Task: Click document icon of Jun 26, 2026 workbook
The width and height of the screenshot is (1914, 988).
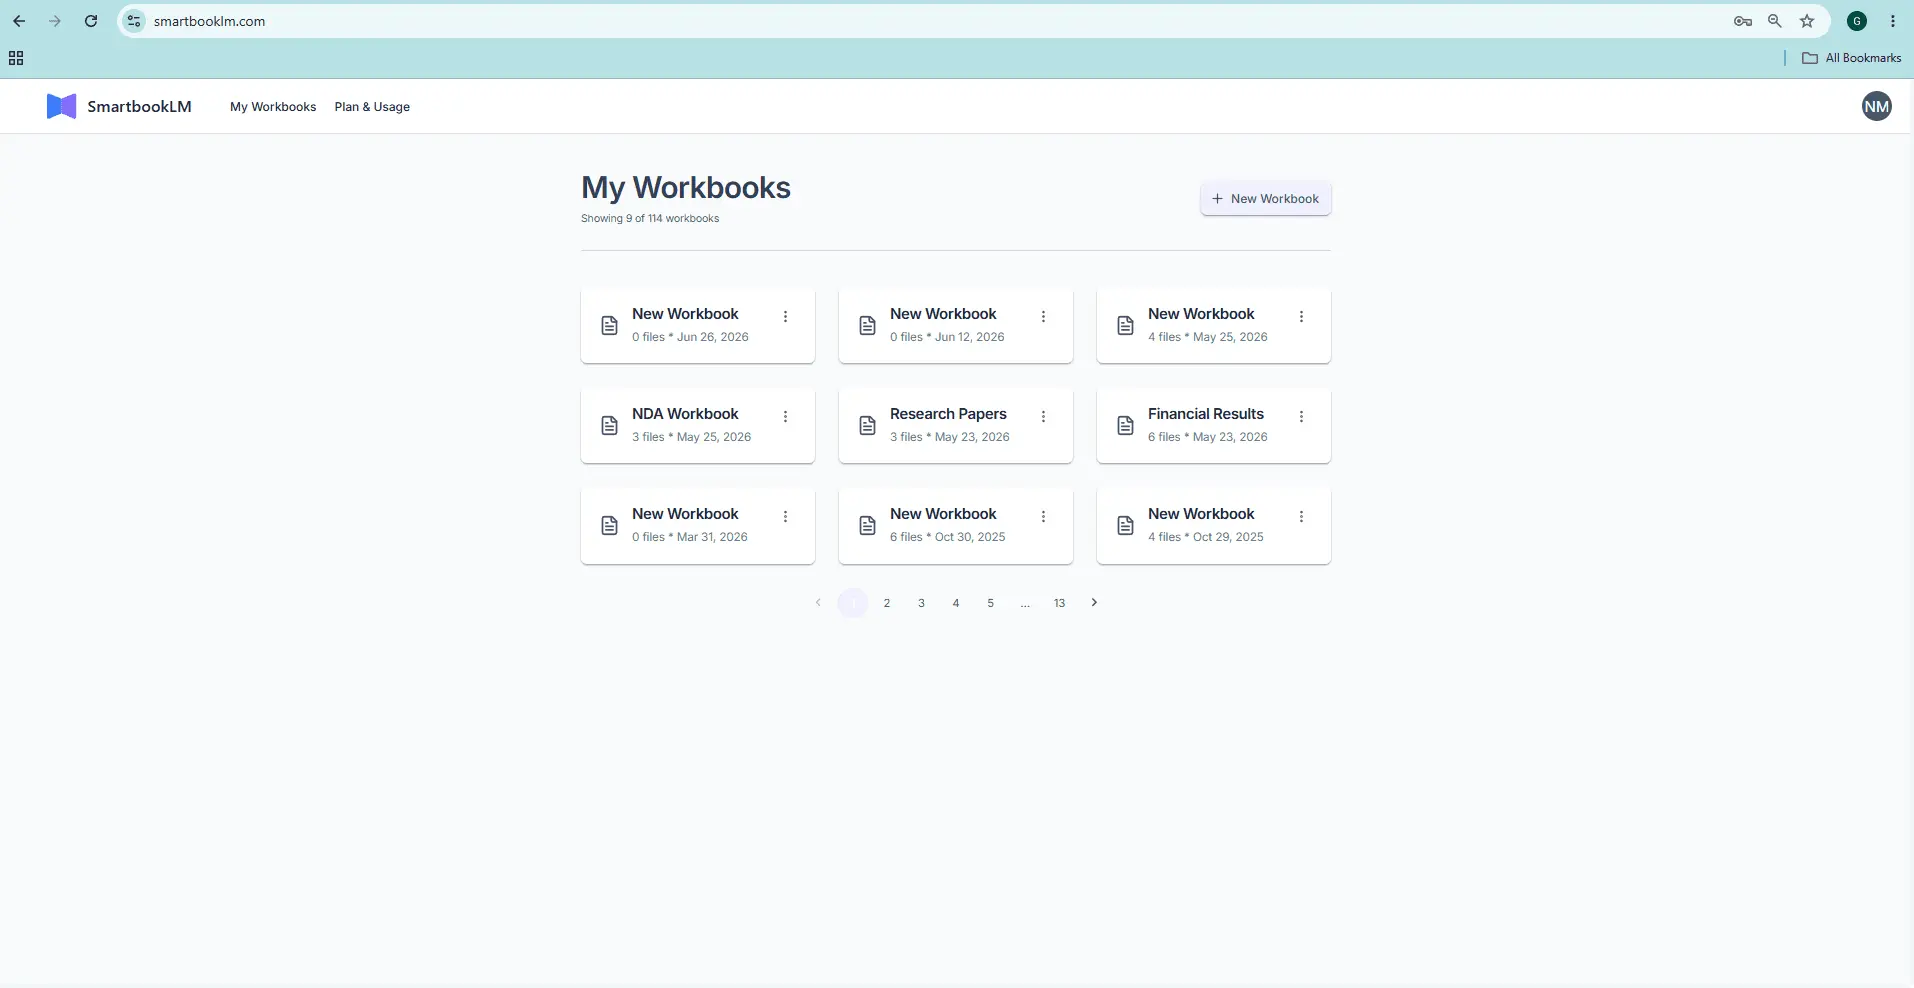Action: coord(609,325)
